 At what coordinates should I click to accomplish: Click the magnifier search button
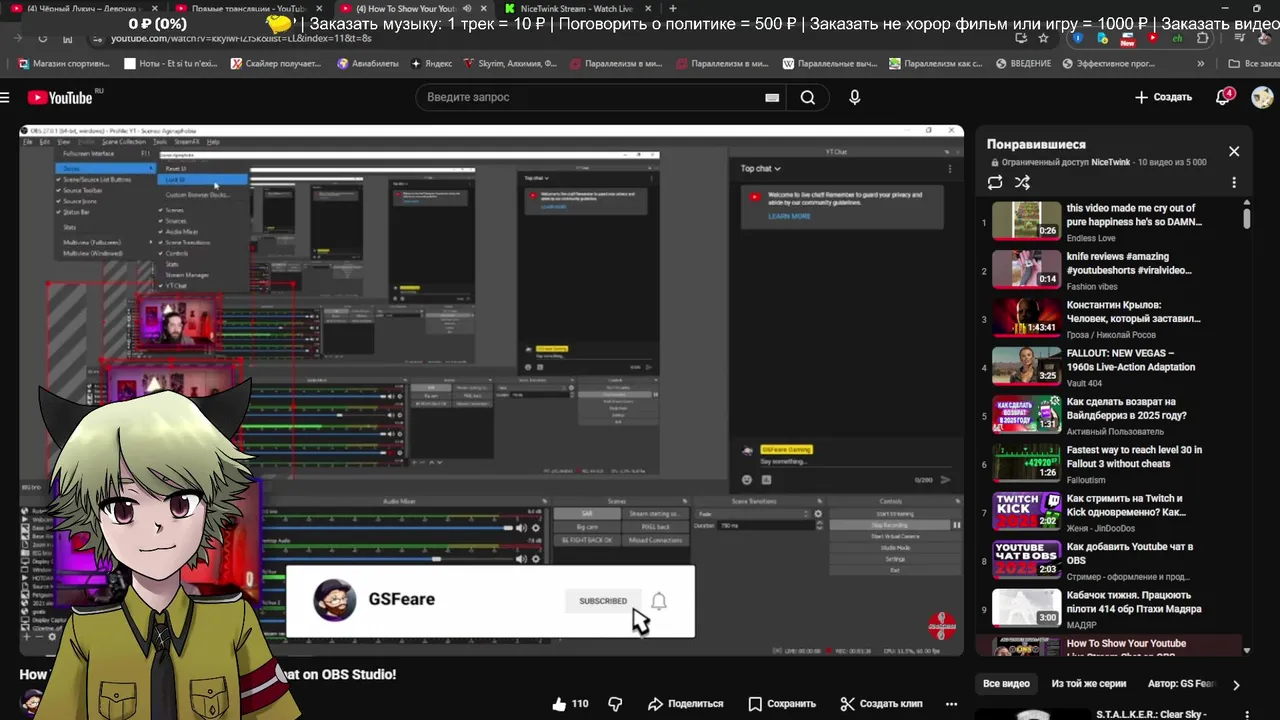[x=808, y=97]
